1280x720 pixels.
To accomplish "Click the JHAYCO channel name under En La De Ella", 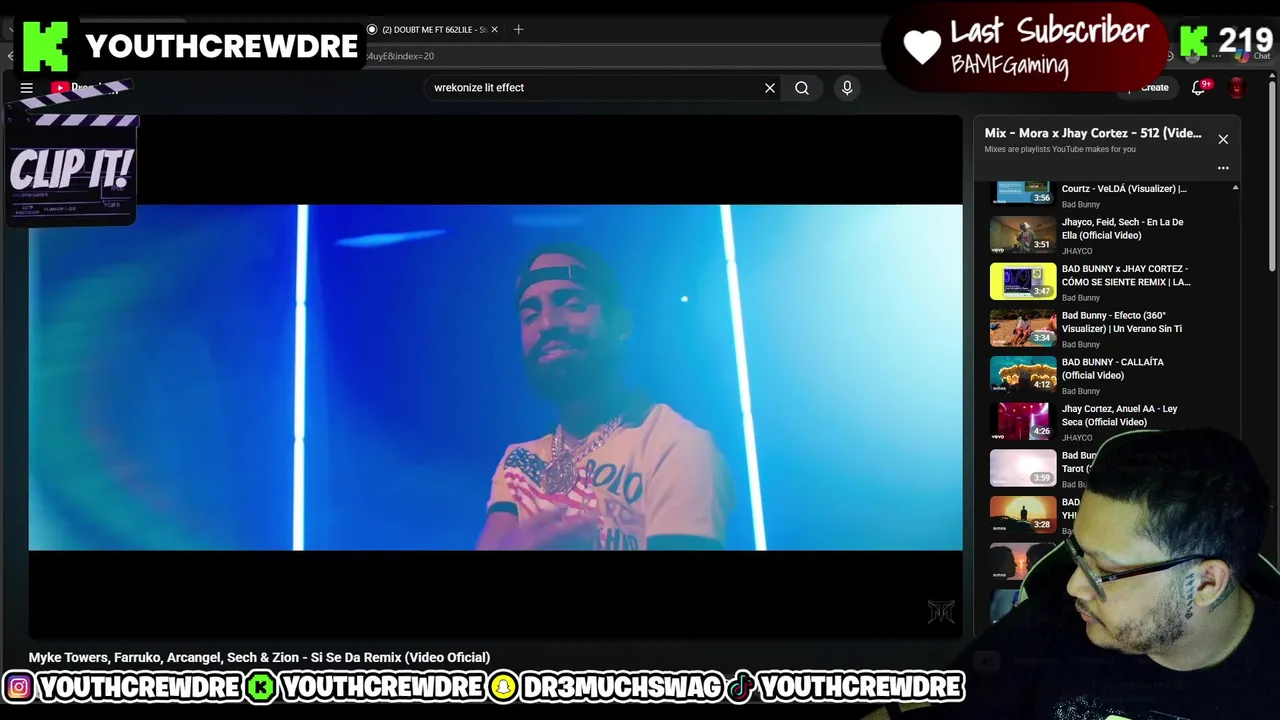I will point(1077,251).
